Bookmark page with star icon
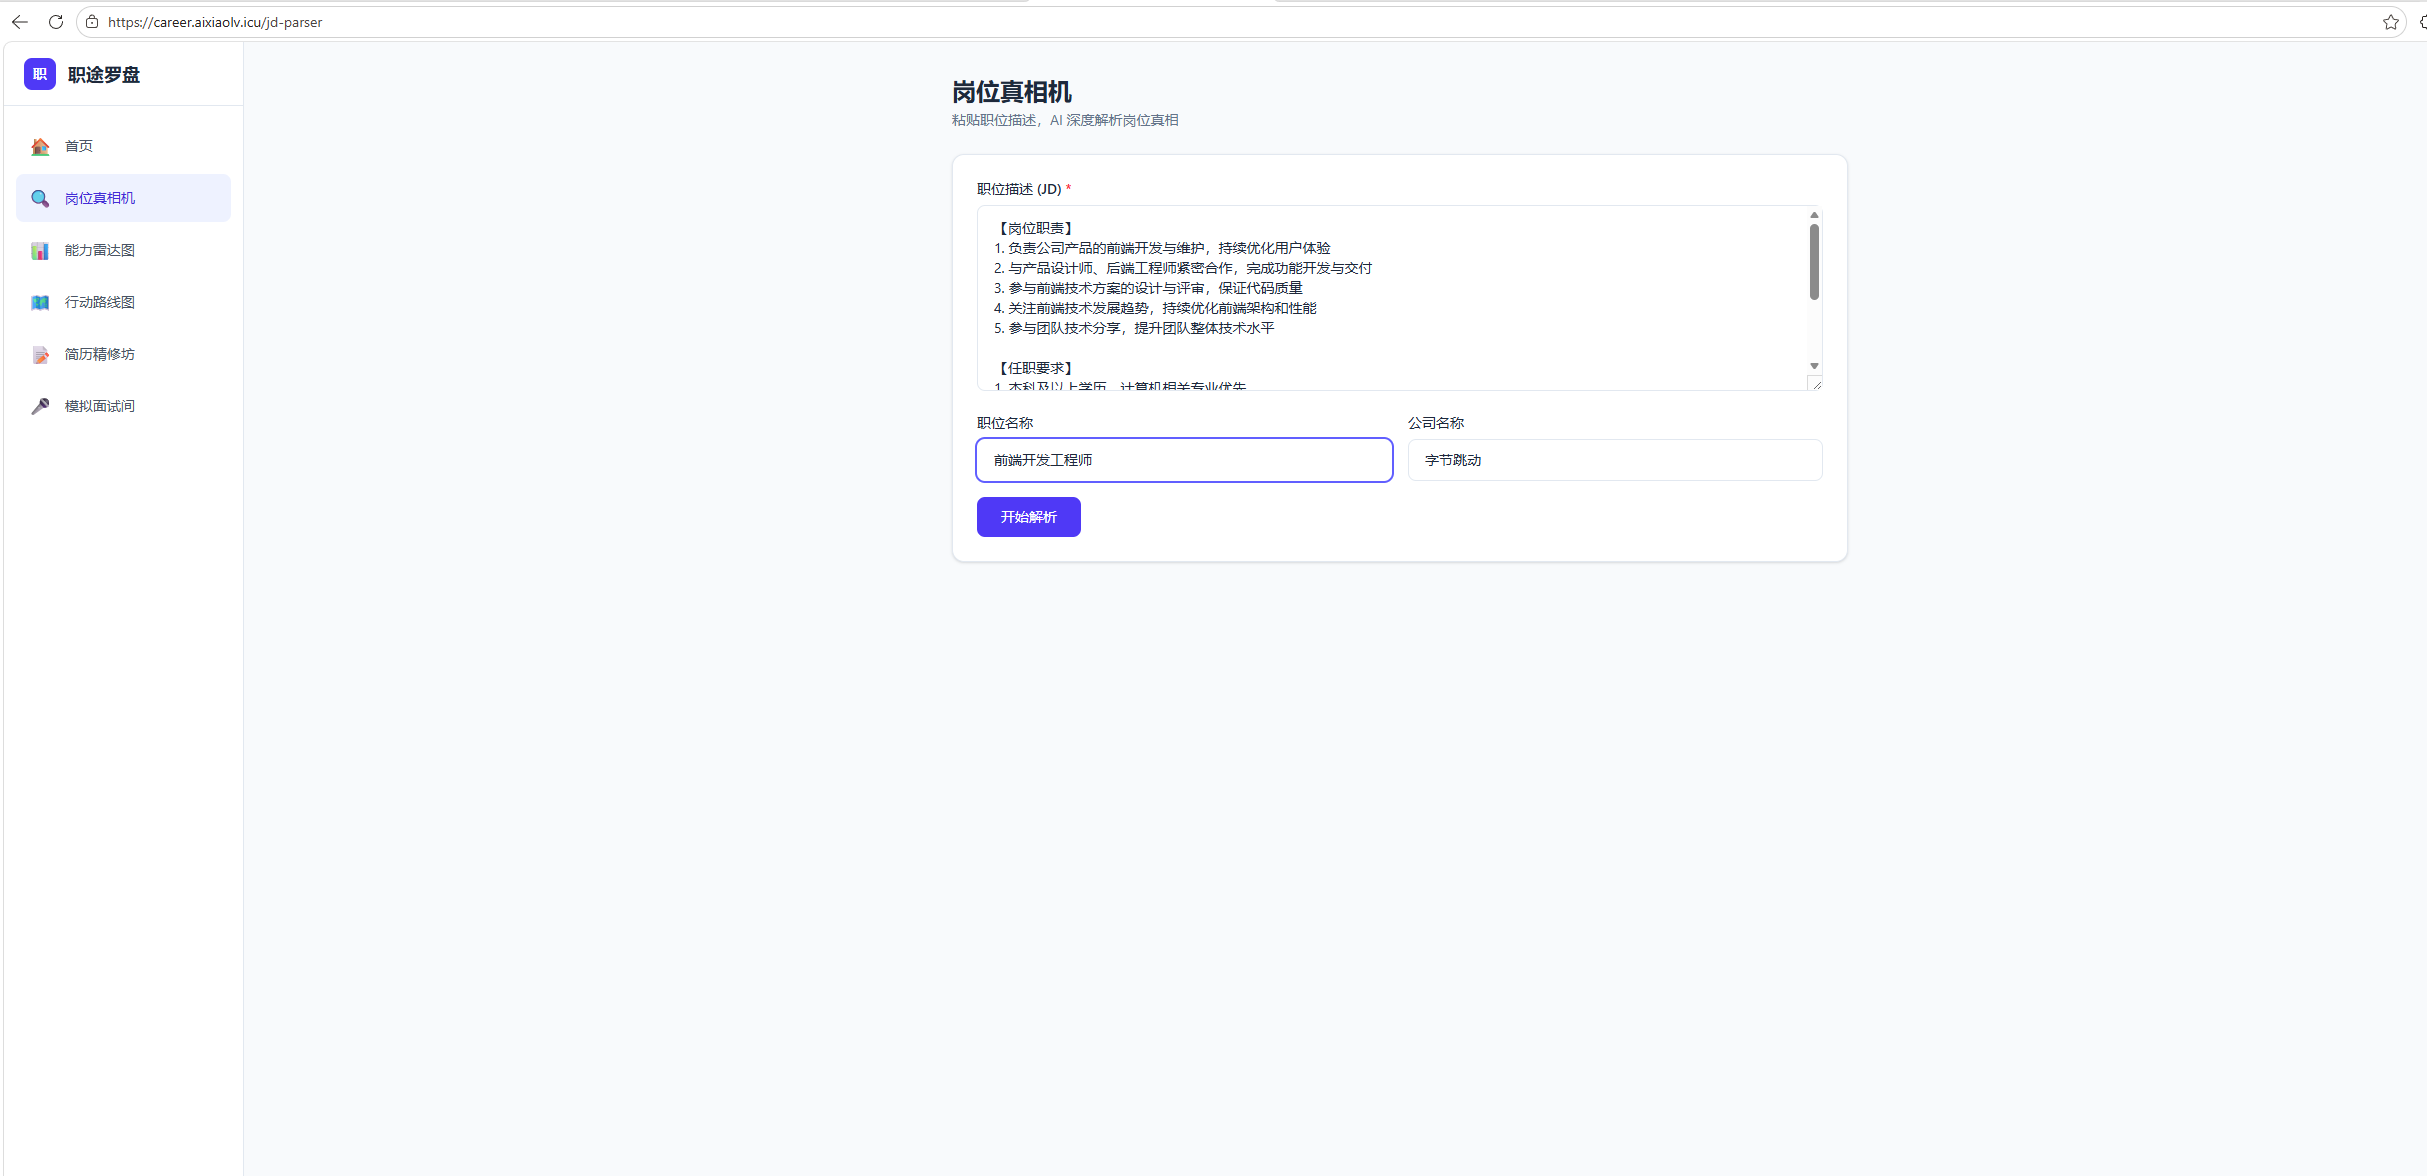2427x1176 pixels. coord(2390,22)
